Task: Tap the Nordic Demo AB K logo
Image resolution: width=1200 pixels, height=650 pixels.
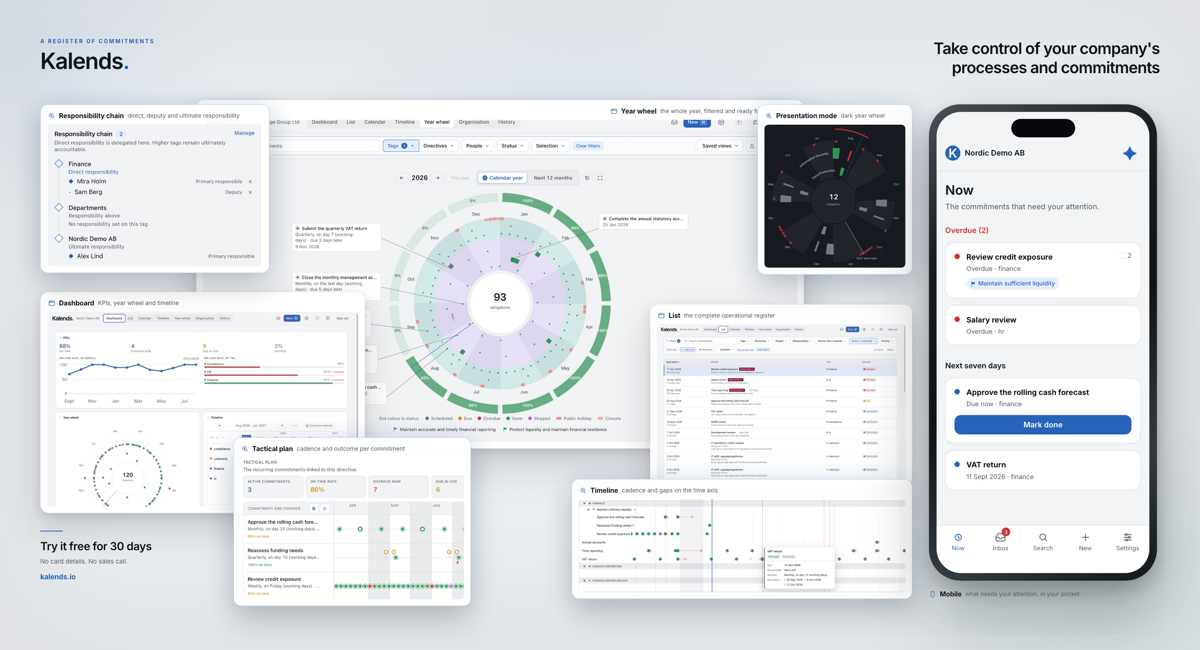Action: (x=953, y=153)
